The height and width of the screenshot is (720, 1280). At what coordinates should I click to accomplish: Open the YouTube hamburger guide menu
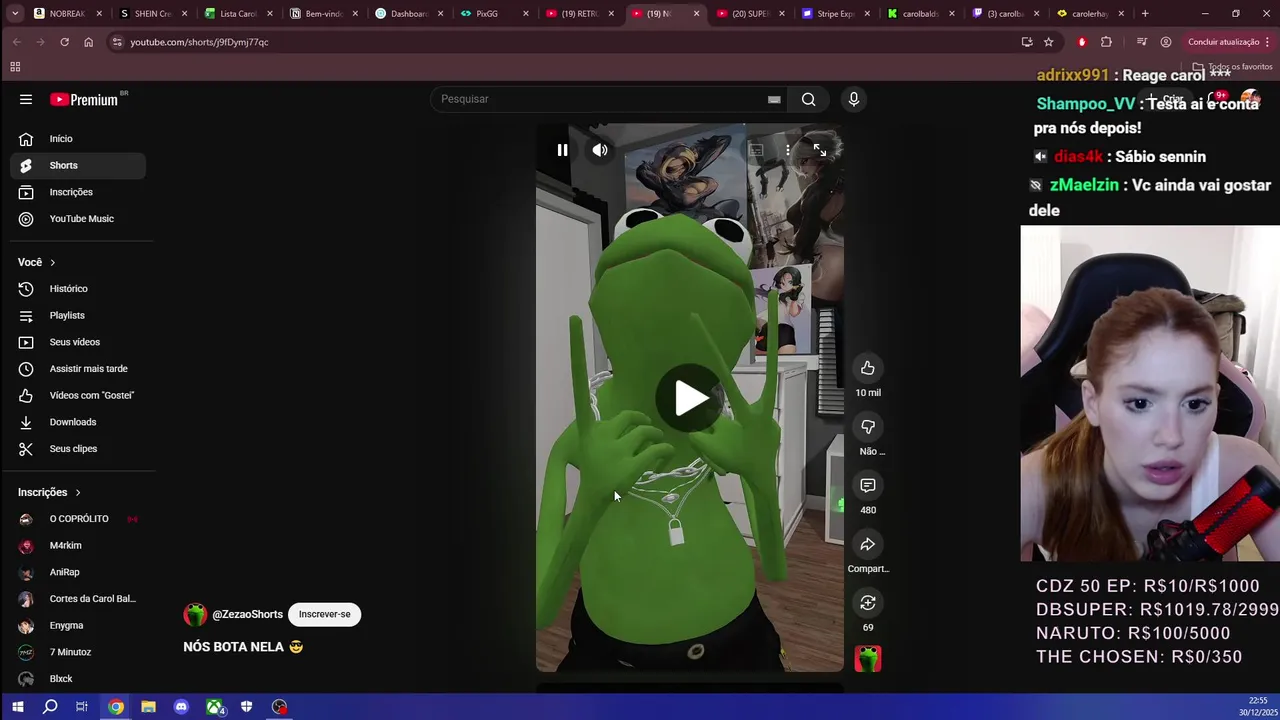point(26,99)
